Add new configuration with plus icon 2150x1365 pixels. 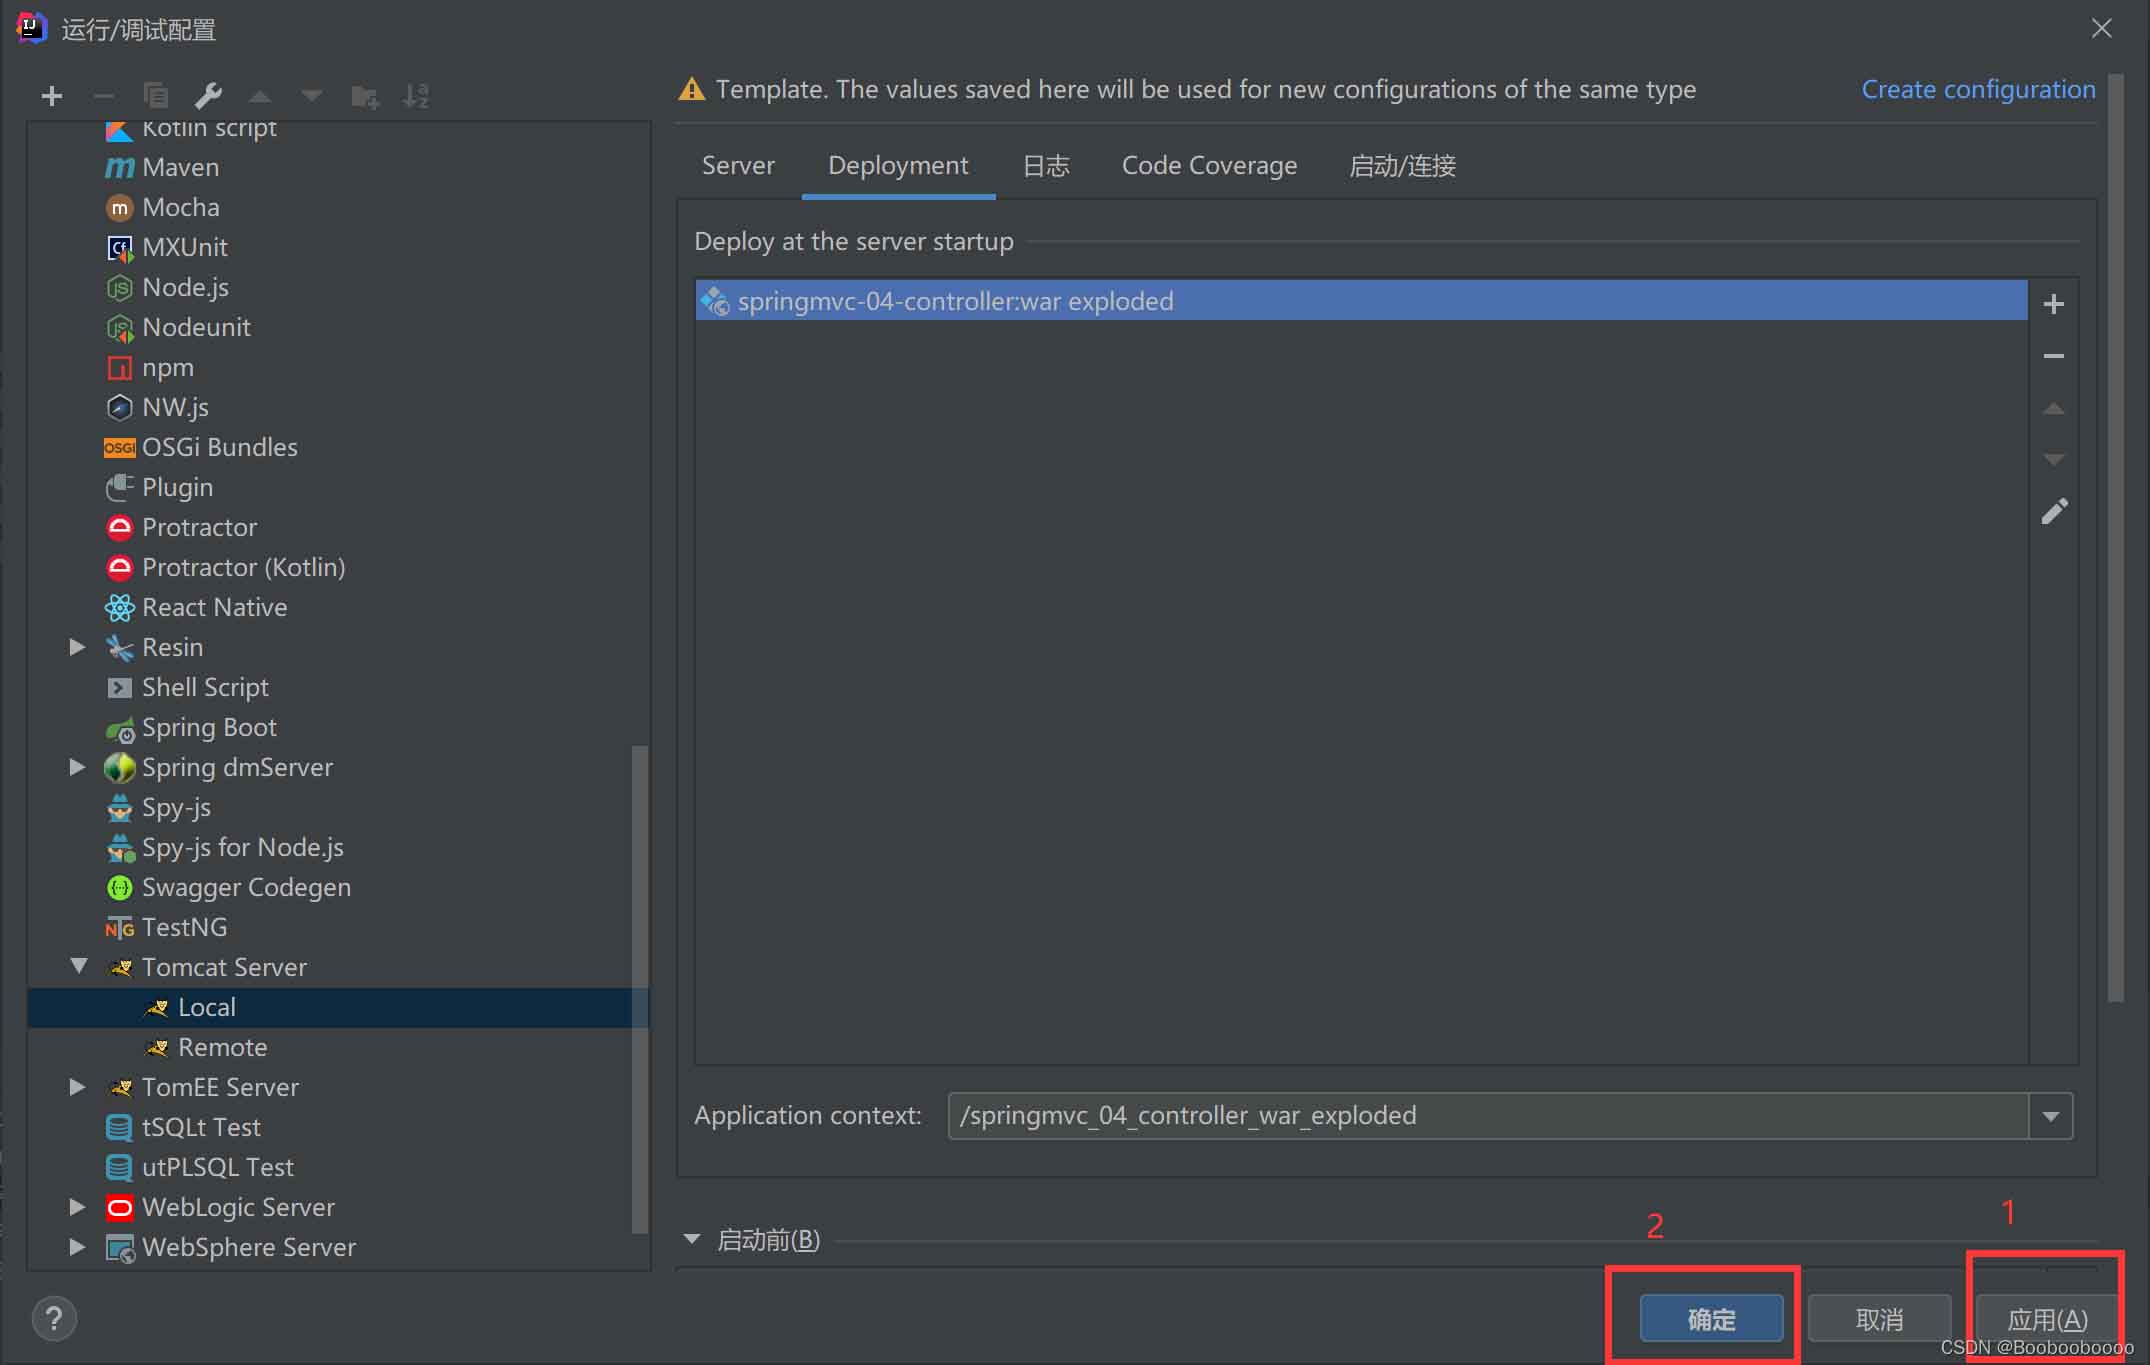click(52, 96)
